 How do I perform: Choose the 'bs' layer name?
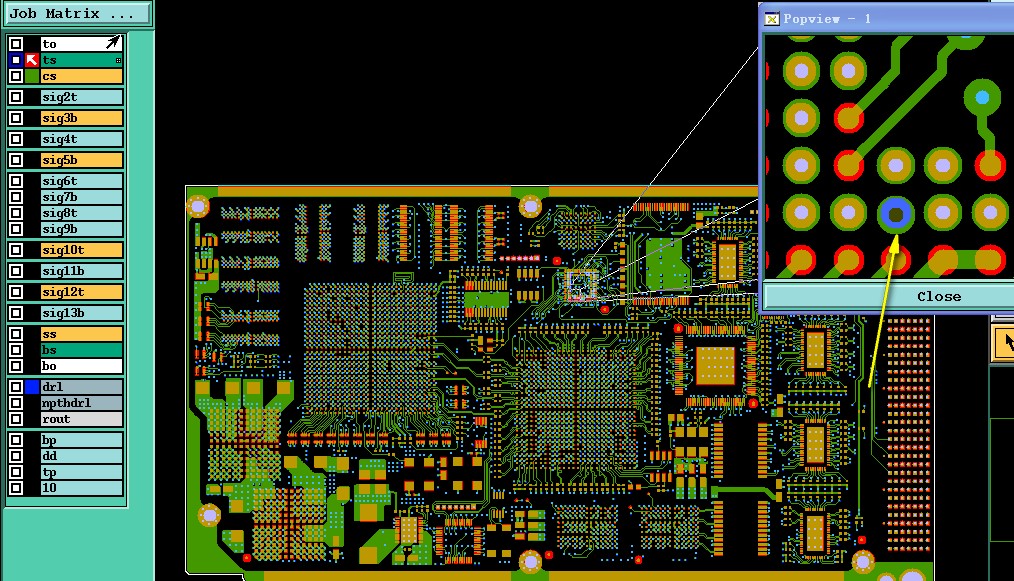click(81, 350)
